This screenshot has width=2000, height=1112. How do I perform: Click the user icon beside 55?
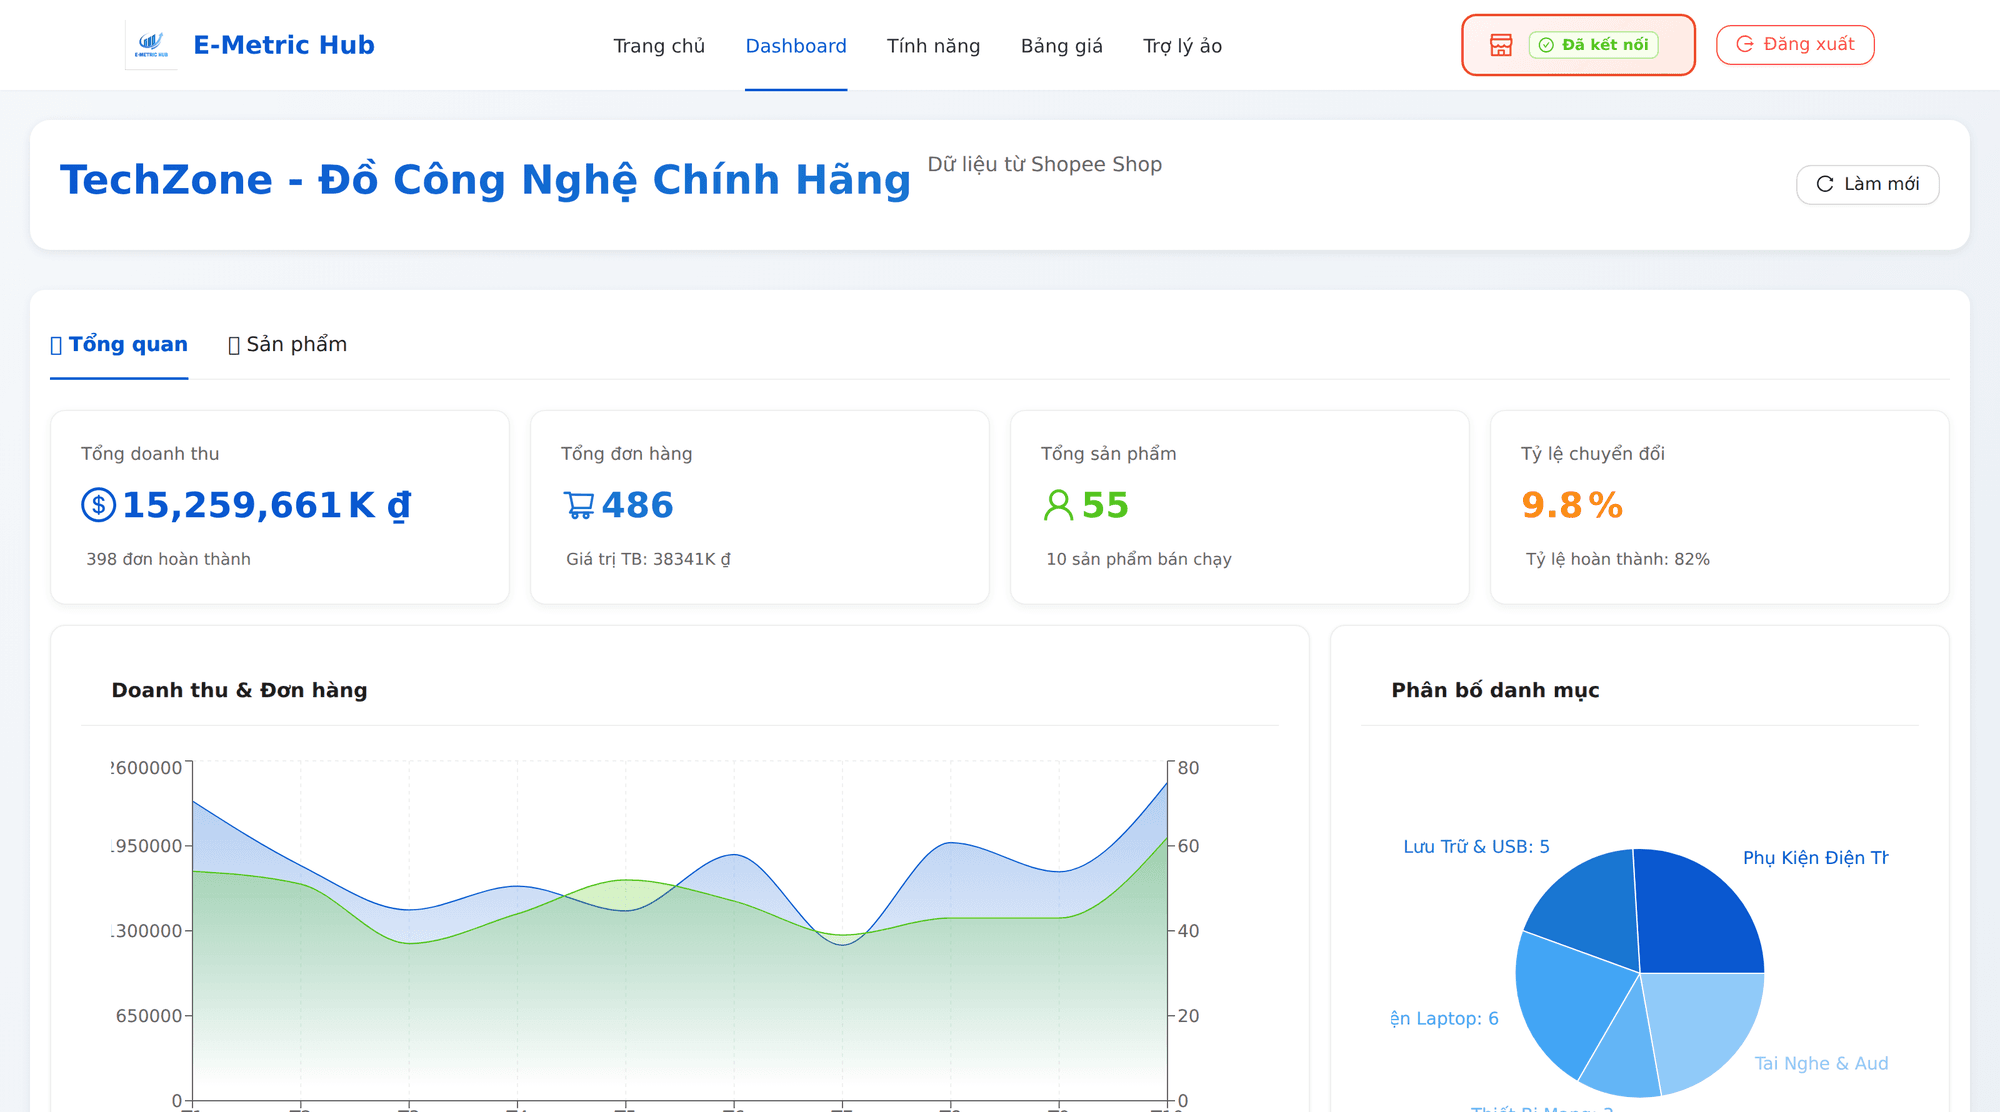pyautogui.click(x=1058, y=505)
